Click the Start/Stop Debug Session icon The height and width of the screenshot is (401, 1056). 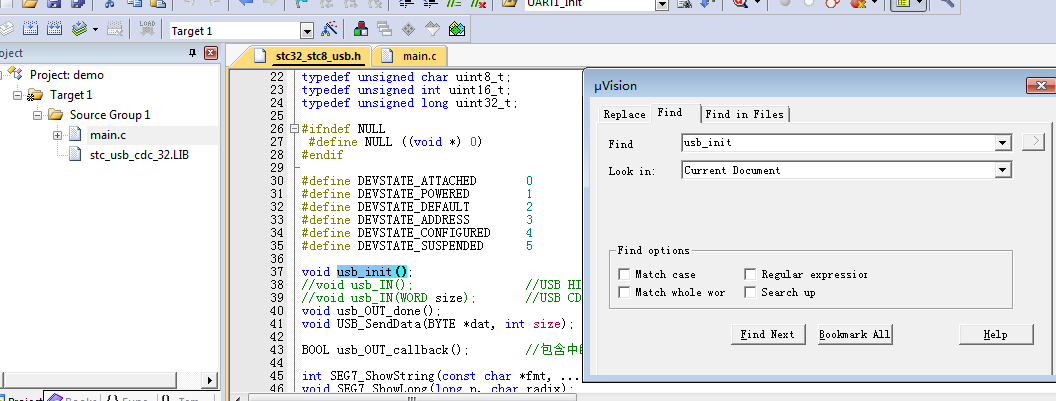coord(740,3)
